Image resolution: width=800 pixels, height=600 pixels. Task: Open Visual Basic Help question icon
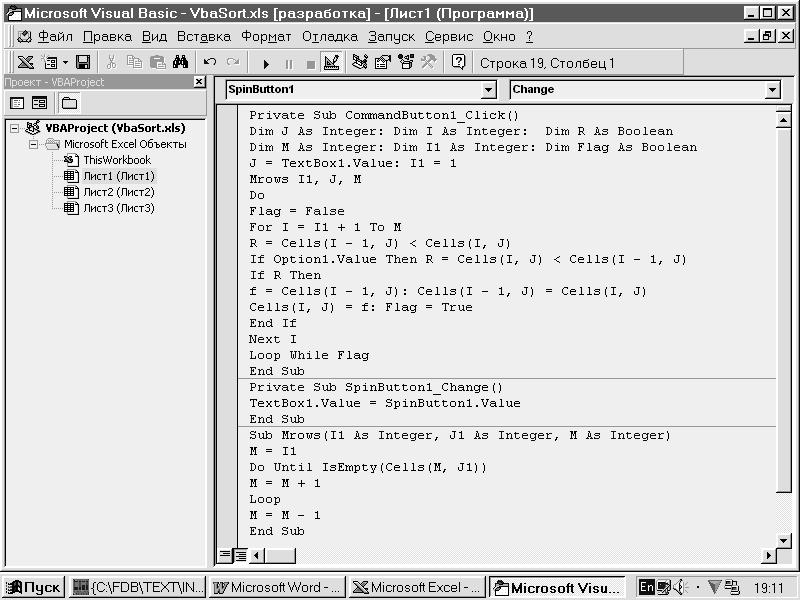pyautogui.click(x=458, y=63)
